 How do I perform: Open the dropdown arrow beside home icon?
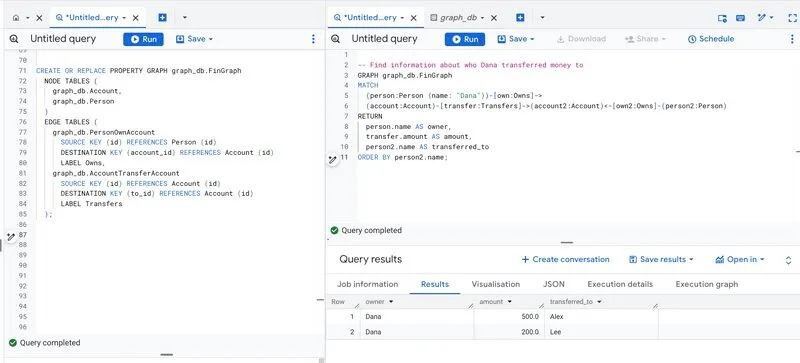pyautogui.click(x=28, y=18)
